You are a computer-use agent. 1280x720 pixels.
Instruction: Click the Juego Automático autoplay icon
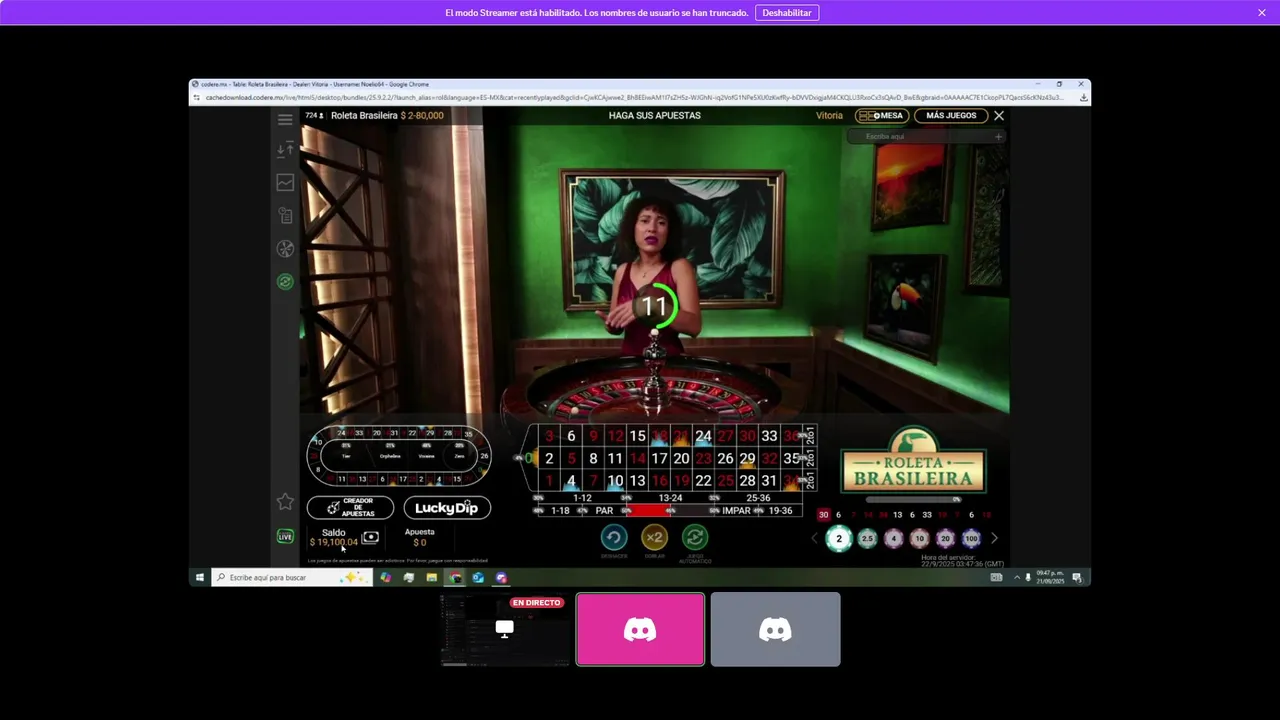tap(695, 538)
